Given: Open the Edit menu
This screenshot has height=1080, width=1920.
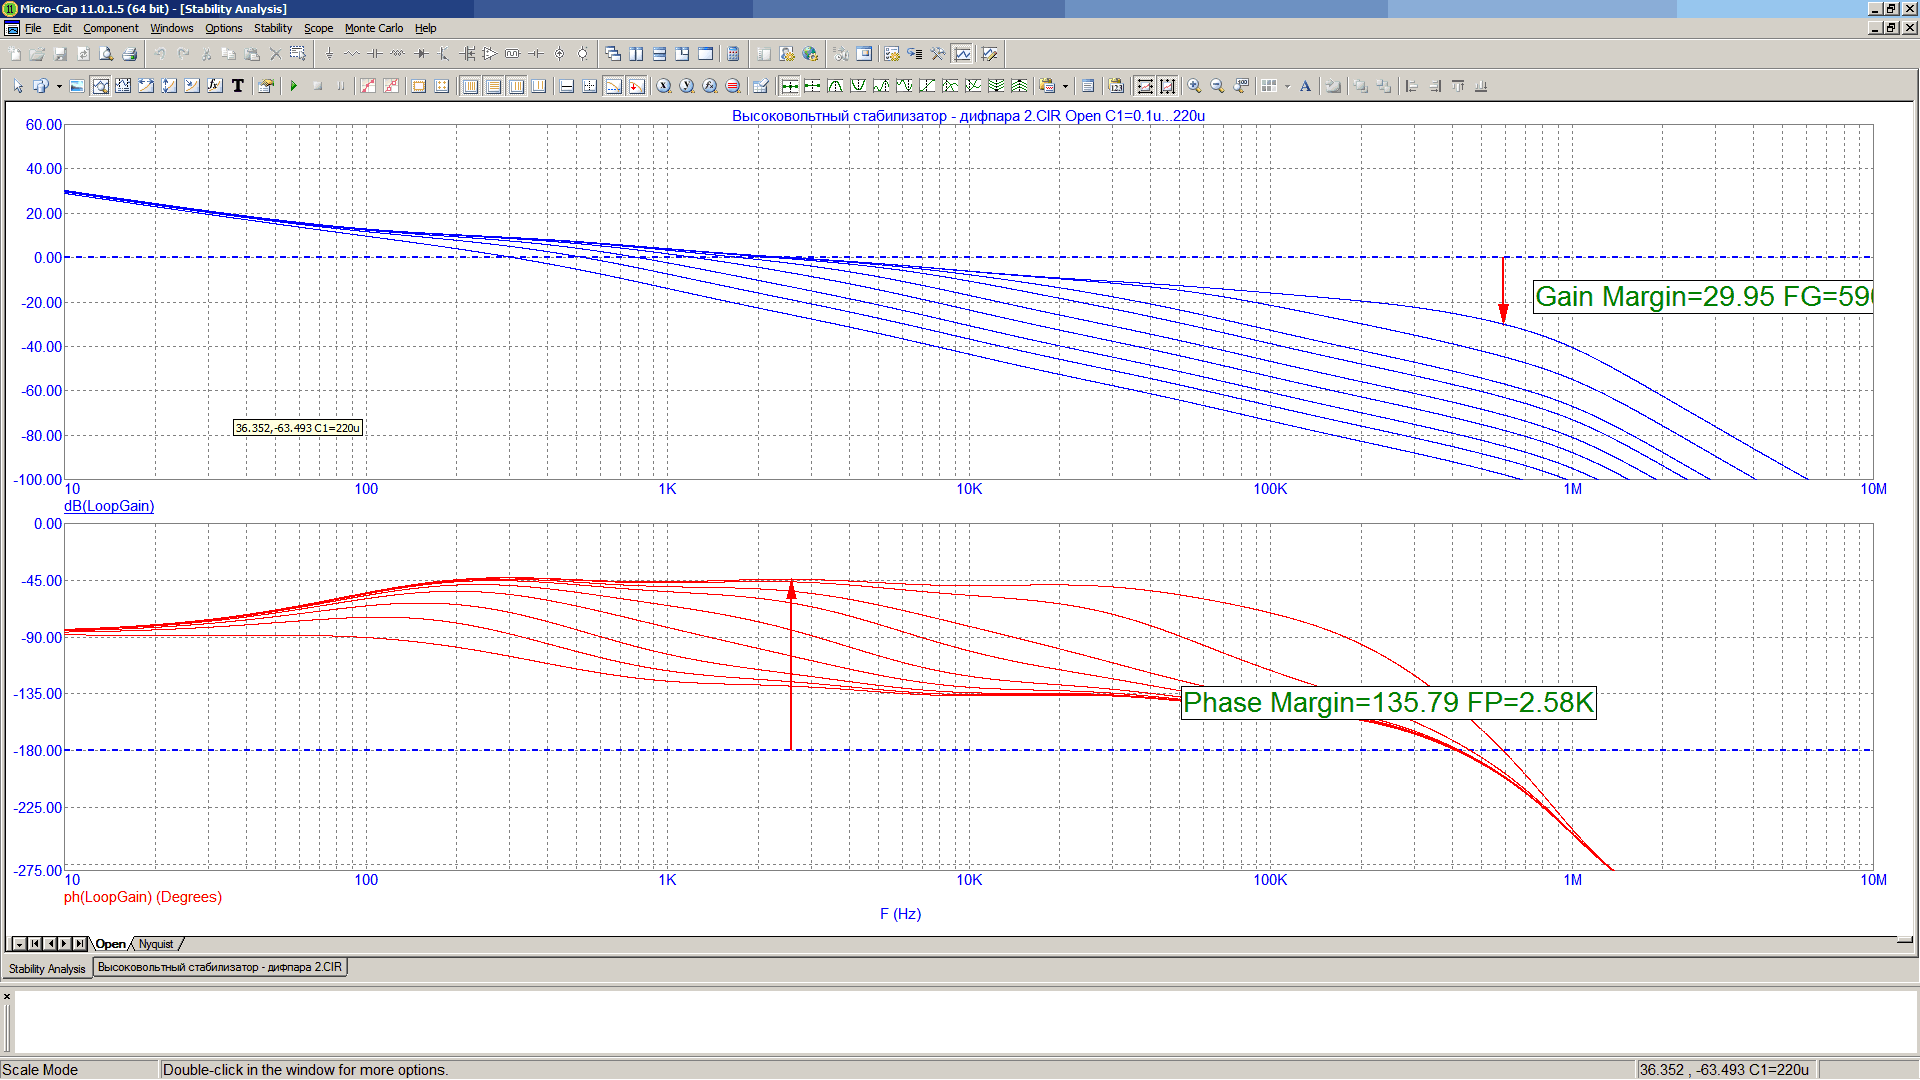Looking at the screenshot, I should point(62,28).
